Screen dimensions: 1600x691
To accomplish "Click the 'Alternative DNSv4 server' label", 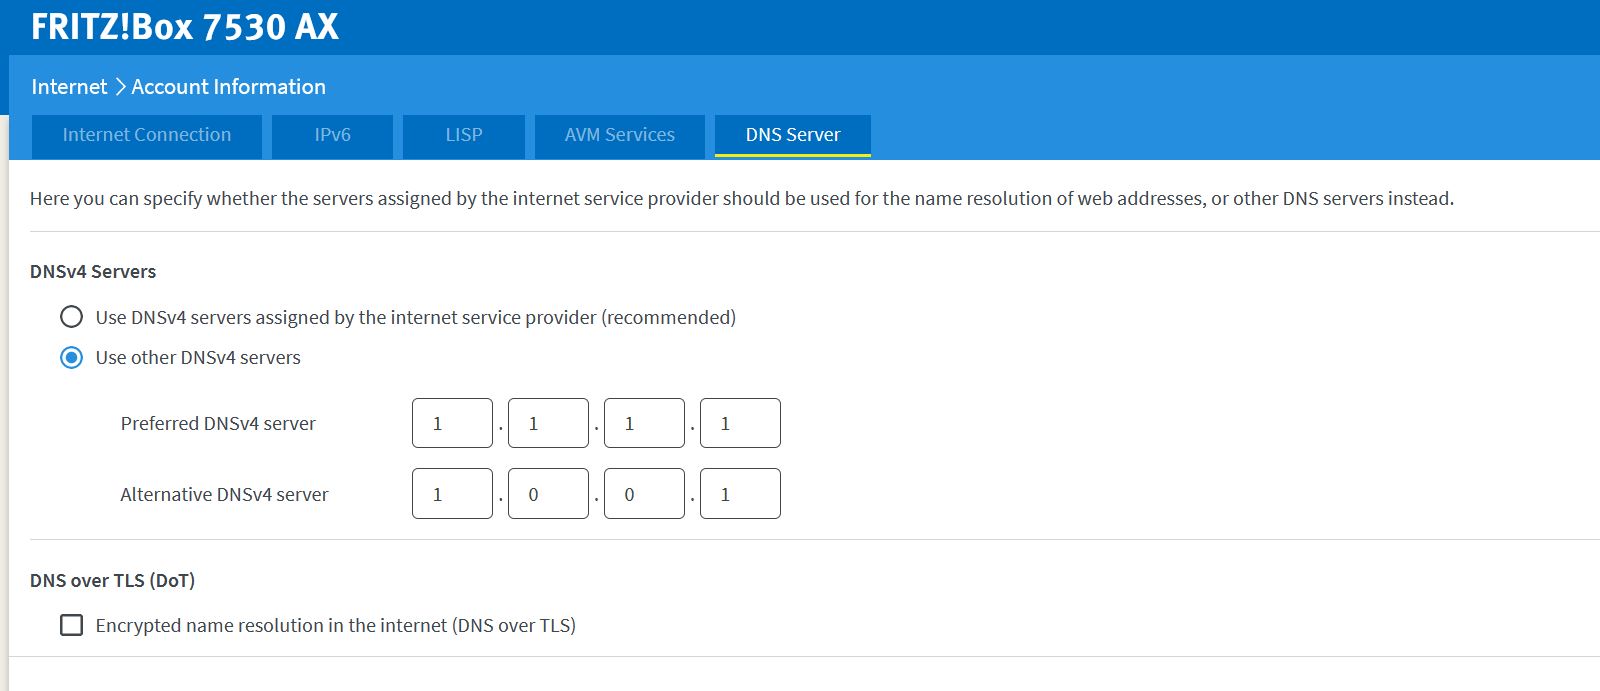I will coord(224,494).
